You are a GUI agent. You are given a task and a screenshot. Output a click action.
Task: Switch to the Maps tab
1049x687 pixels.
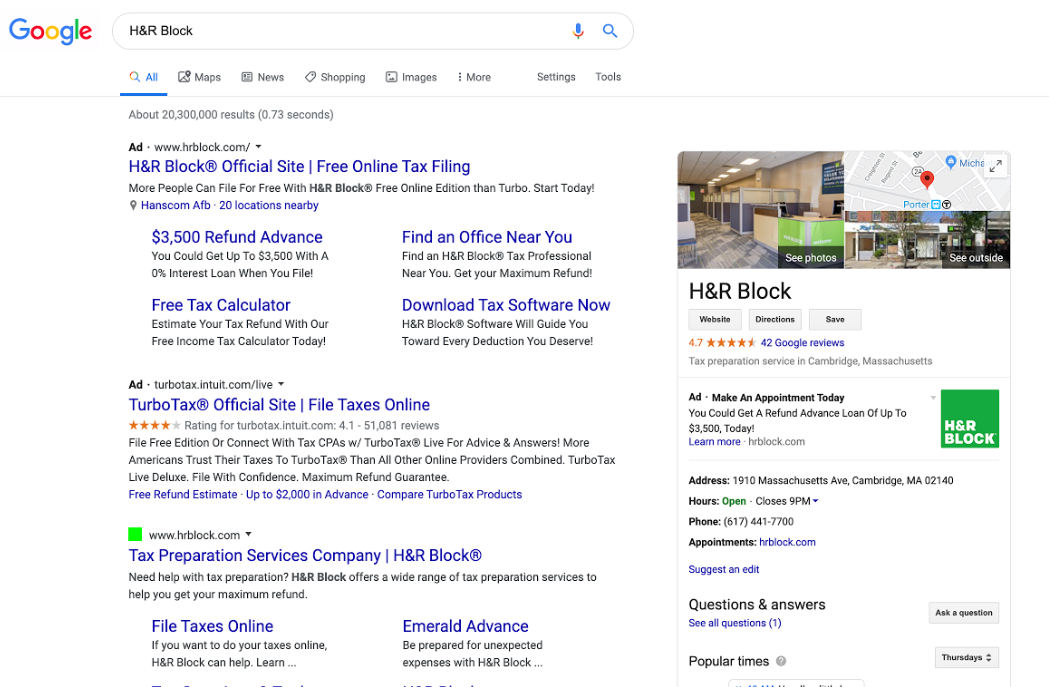199,77
